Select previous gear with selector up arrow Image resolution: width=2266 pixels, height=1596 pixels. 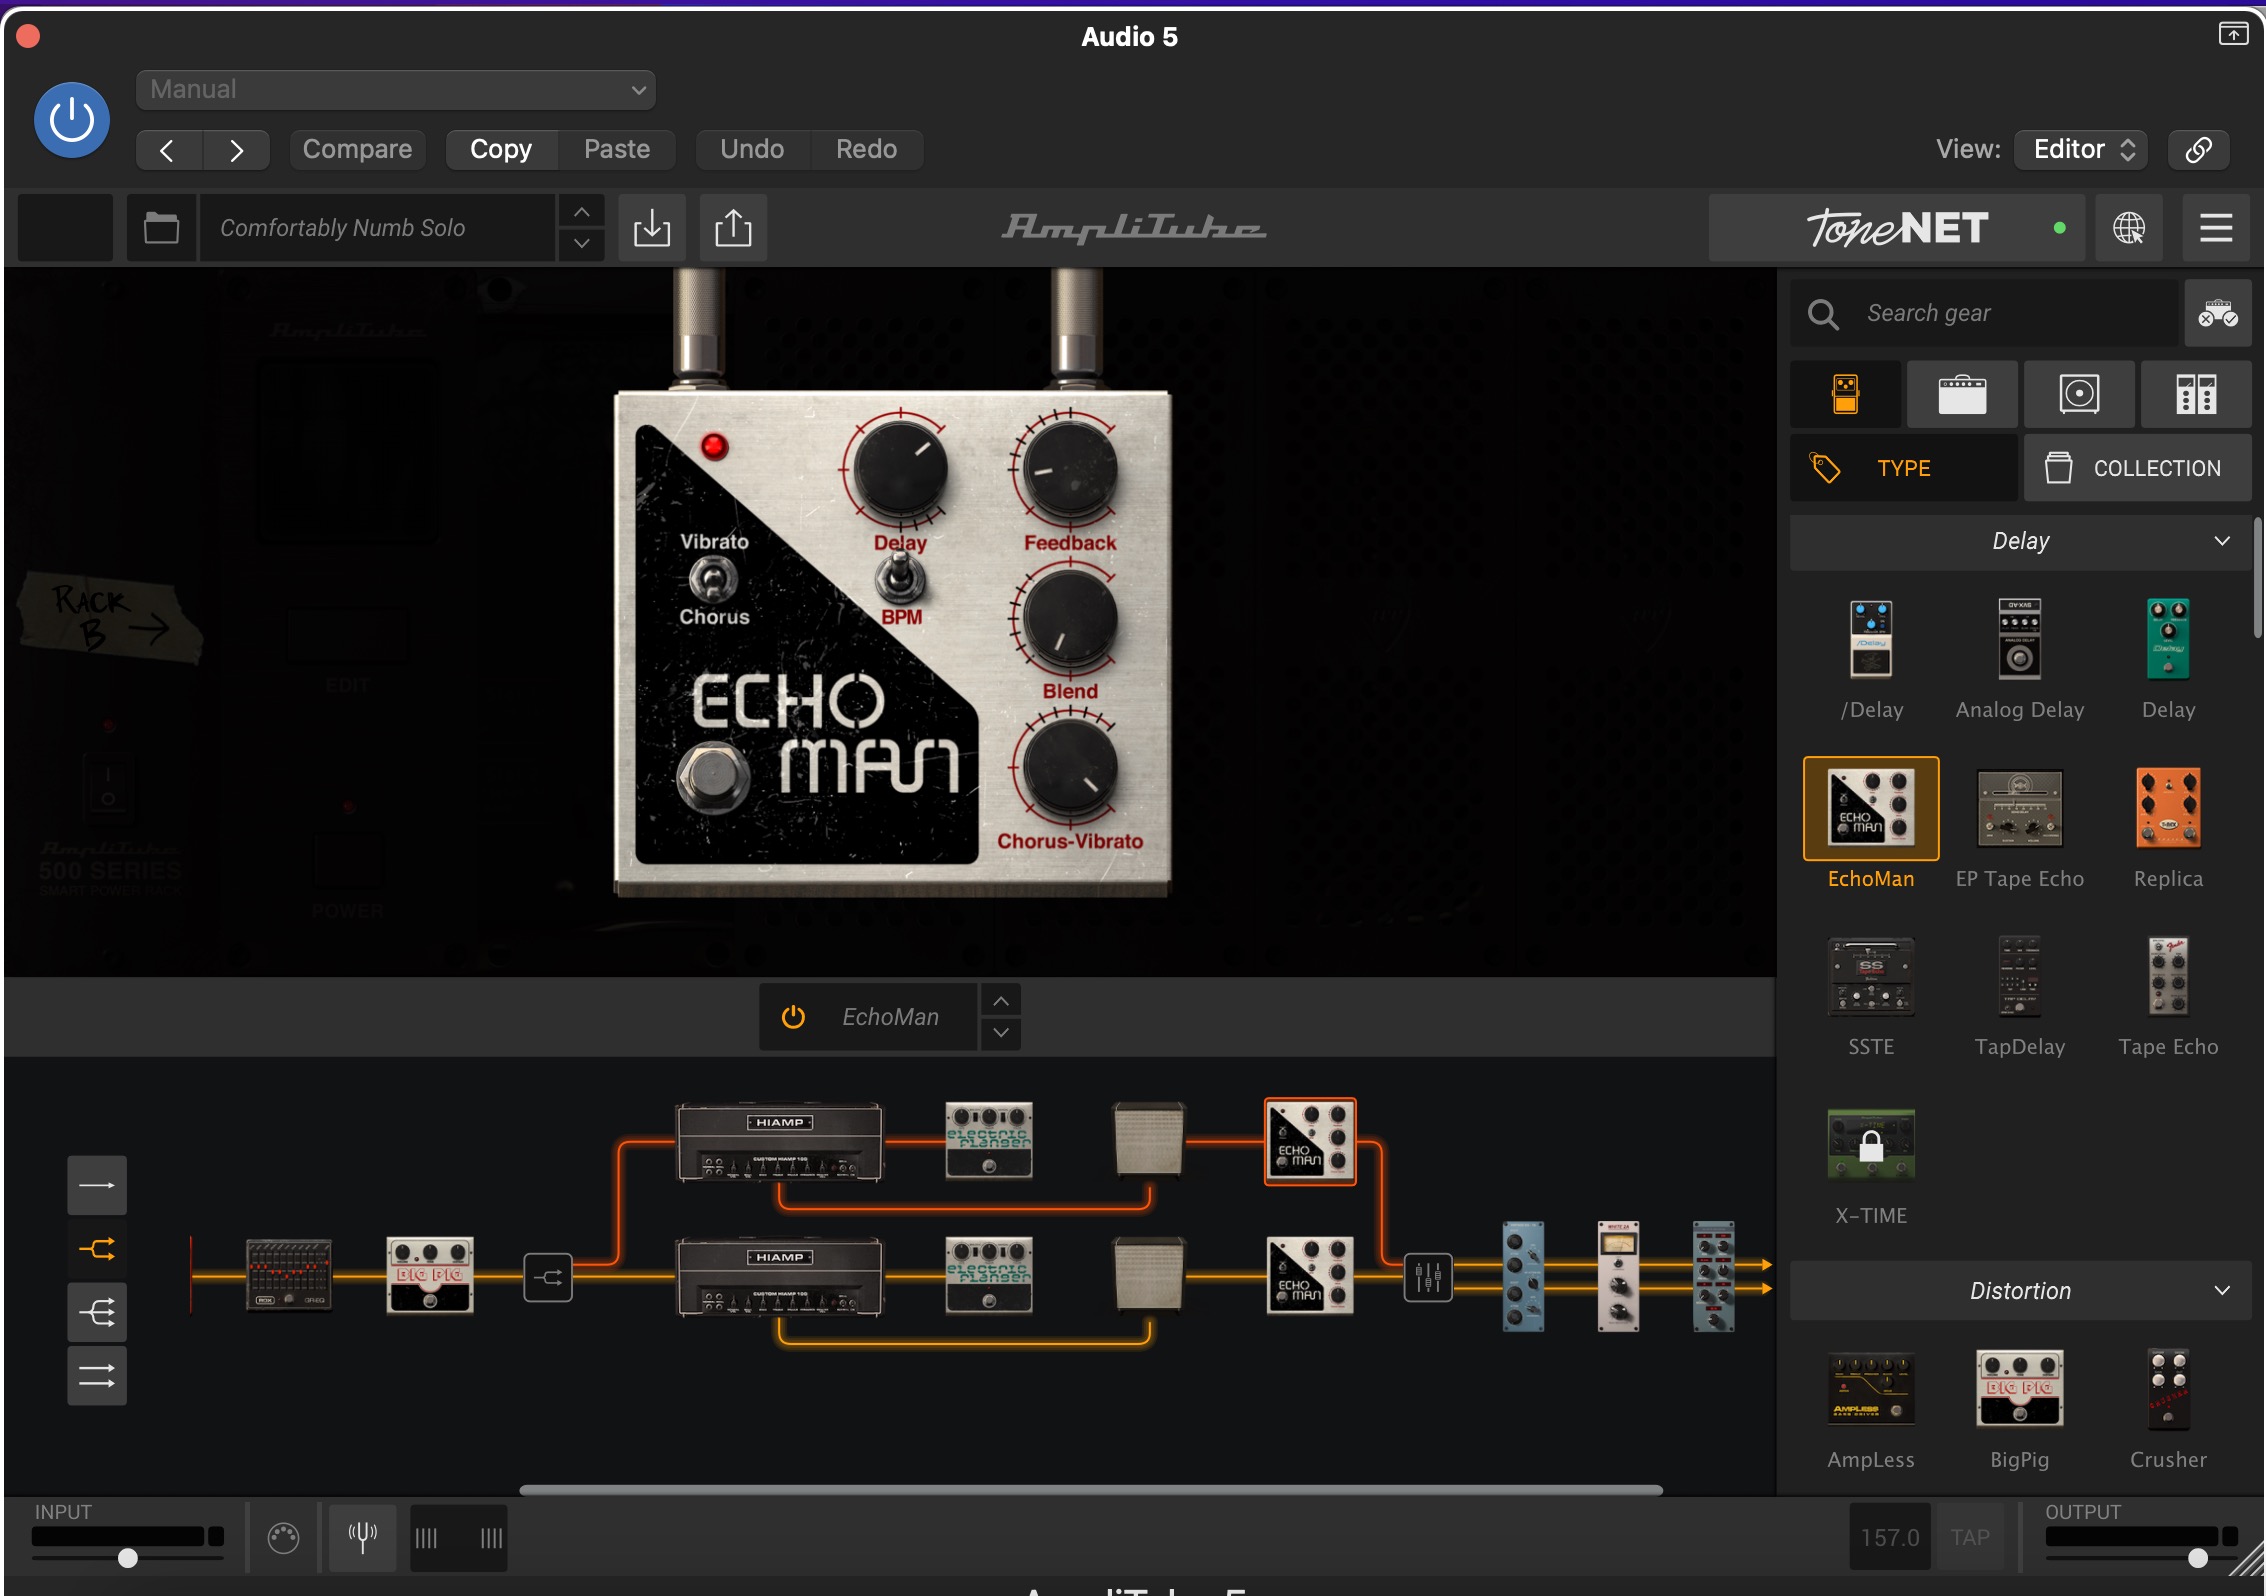click(1001, 1001)
